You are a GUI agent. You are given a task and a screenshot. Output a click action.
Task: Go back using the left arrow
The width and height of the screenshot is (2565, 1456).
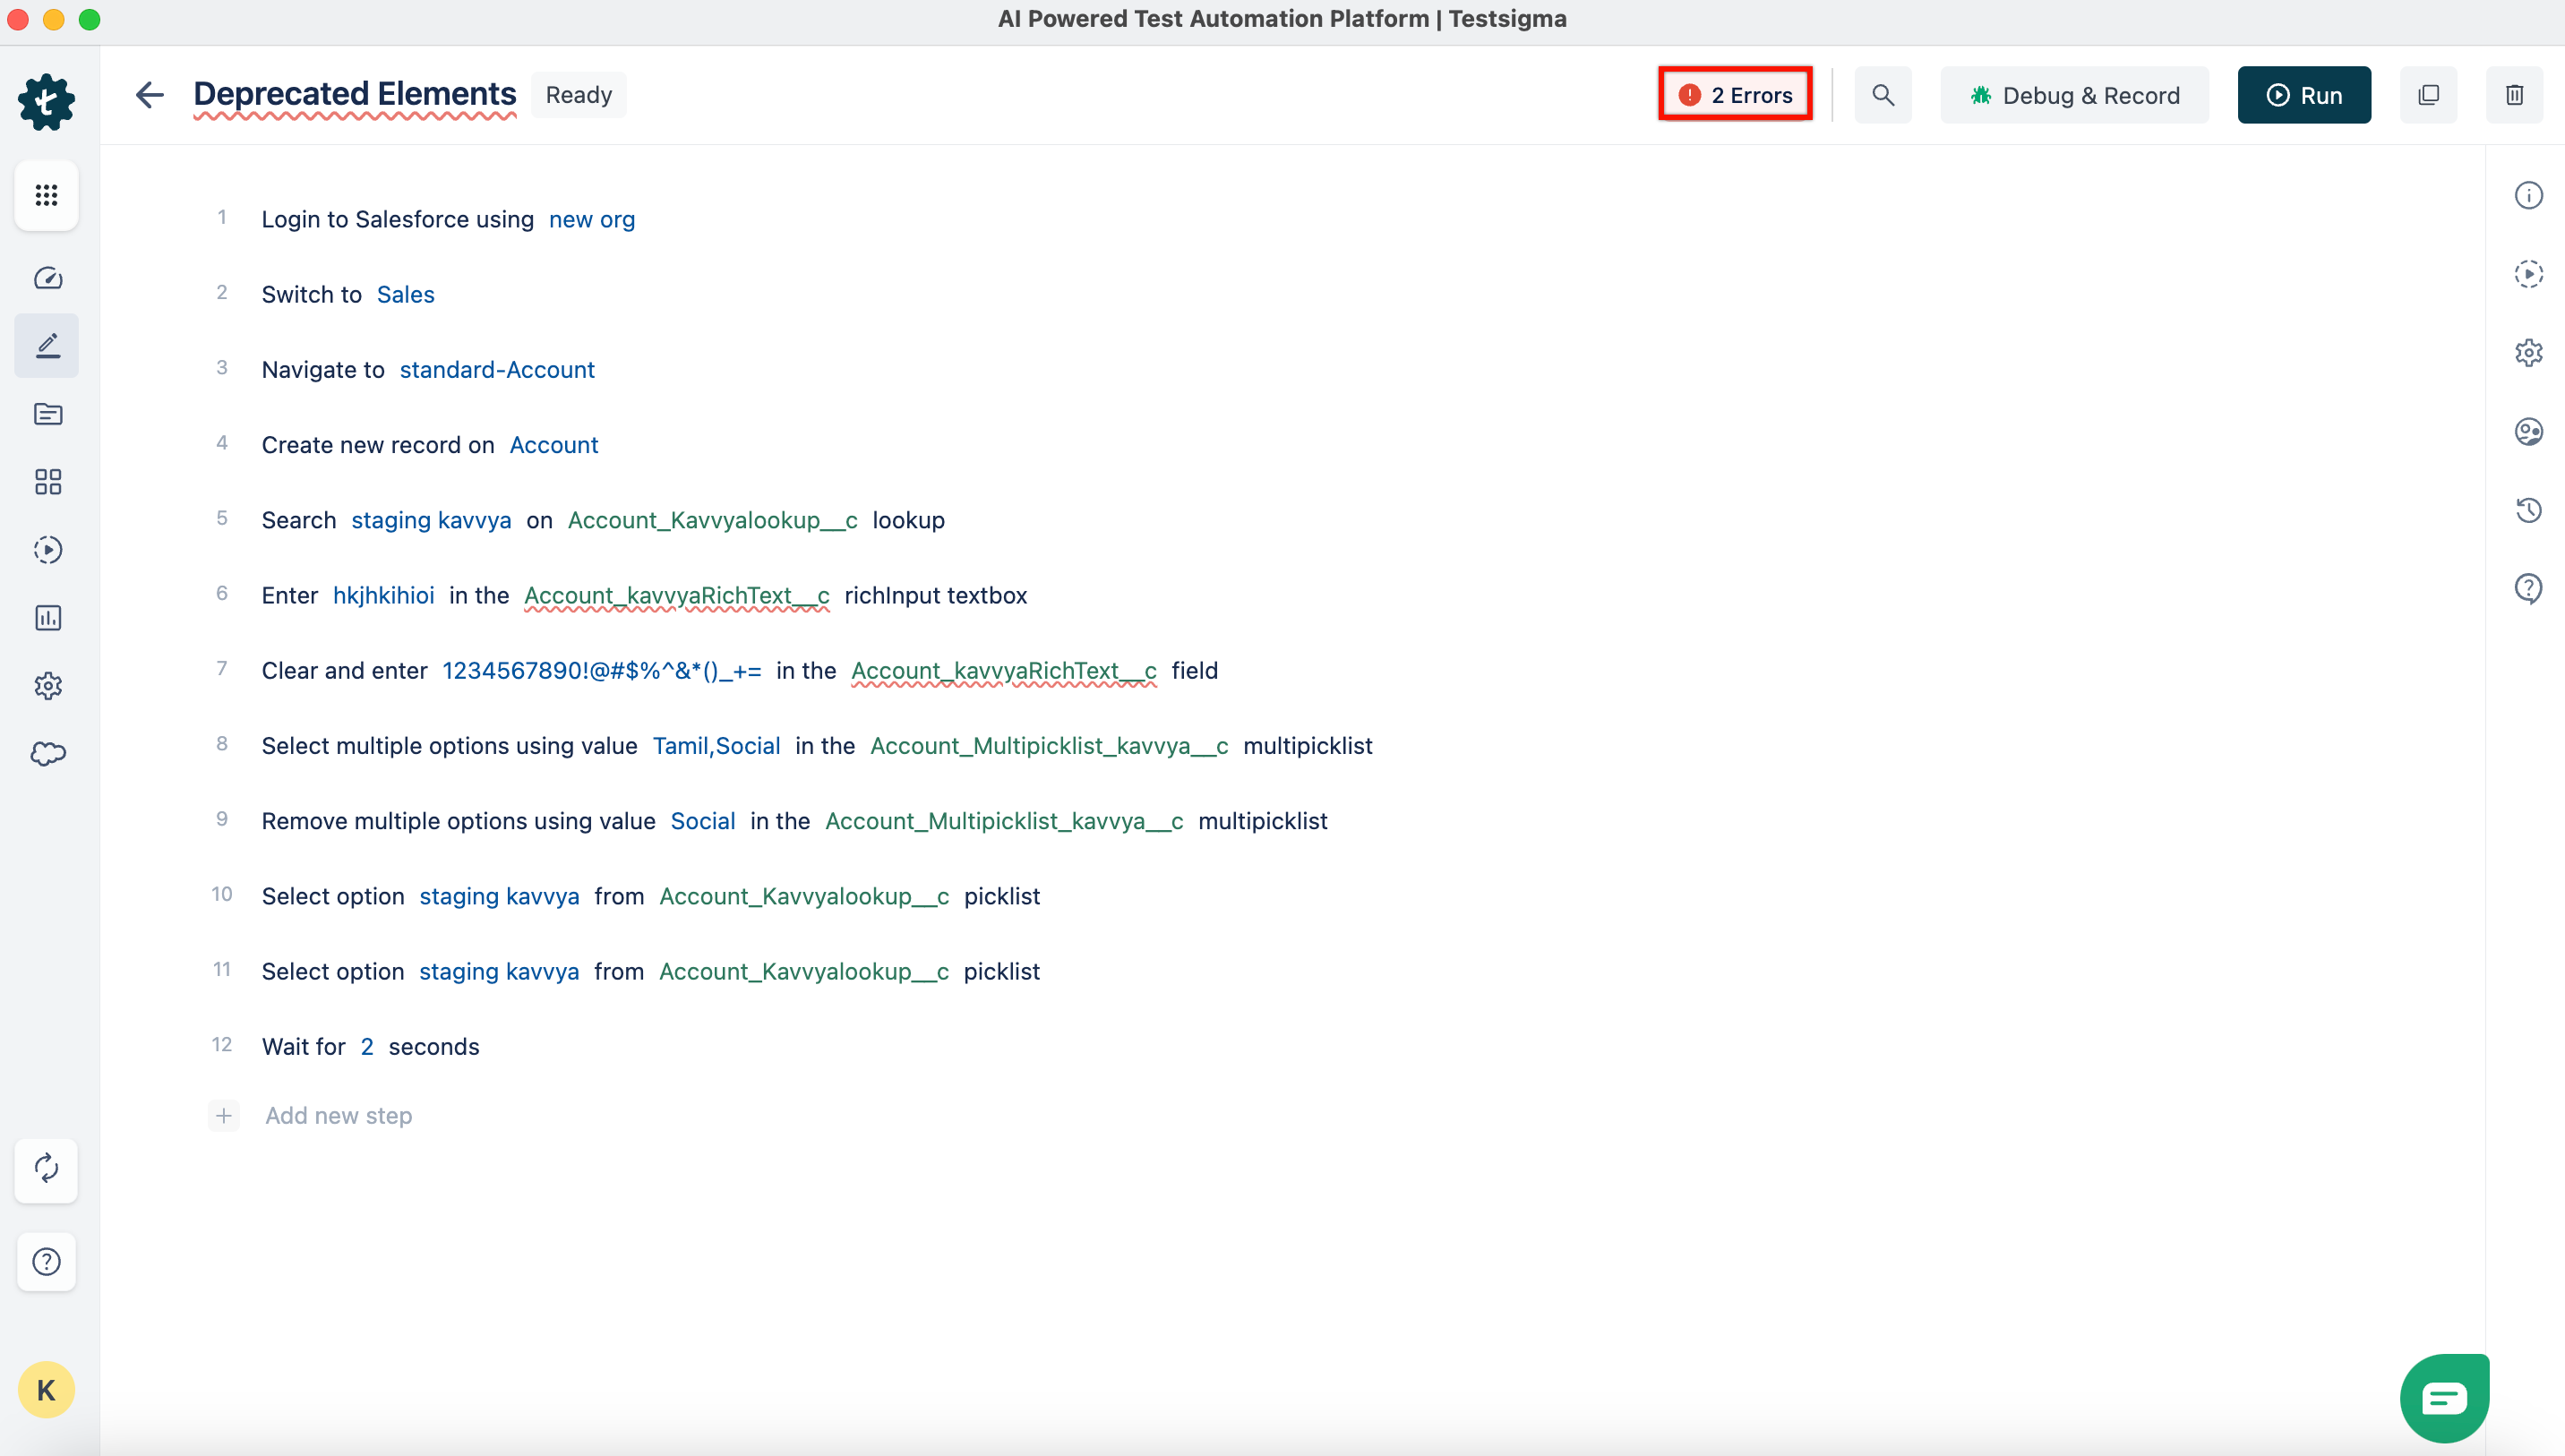click(x=149, y=95)
